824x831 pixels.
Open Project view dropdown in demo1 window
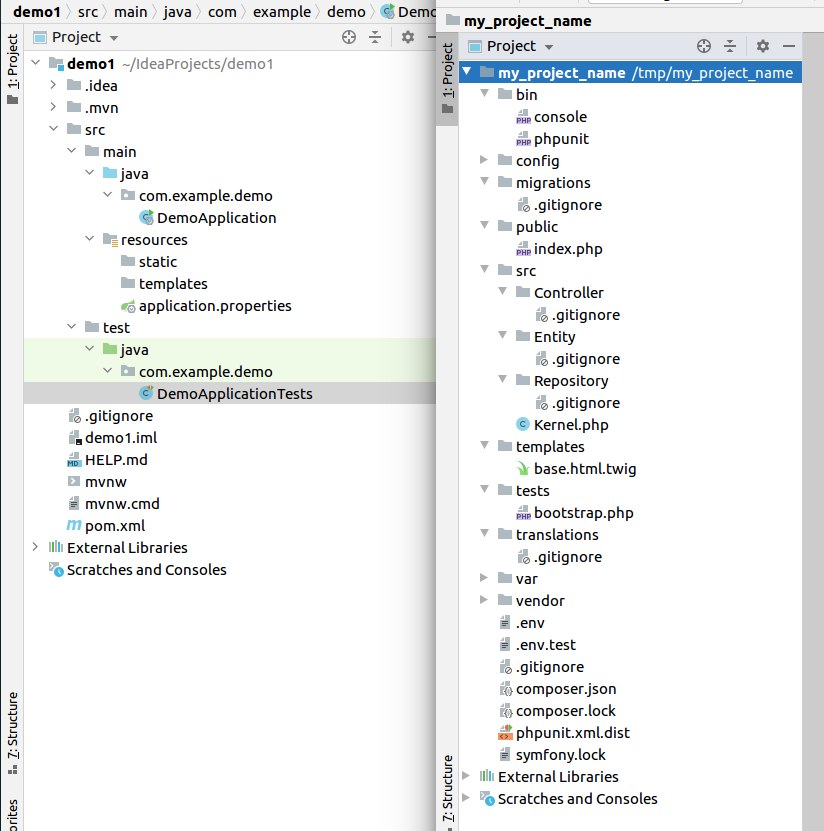113,38
